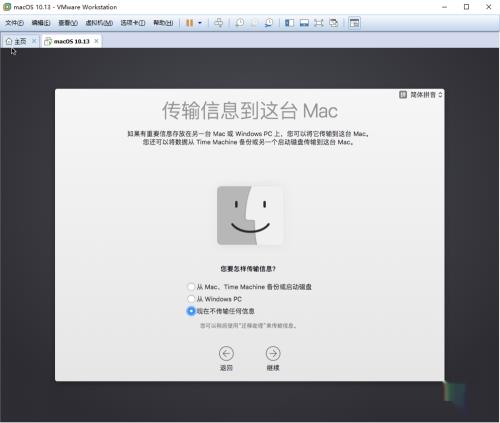The width and height of the screenshot is (500, 423).
Task: Click the Unity mode toolbar icon
Action: tap(333, 23)
